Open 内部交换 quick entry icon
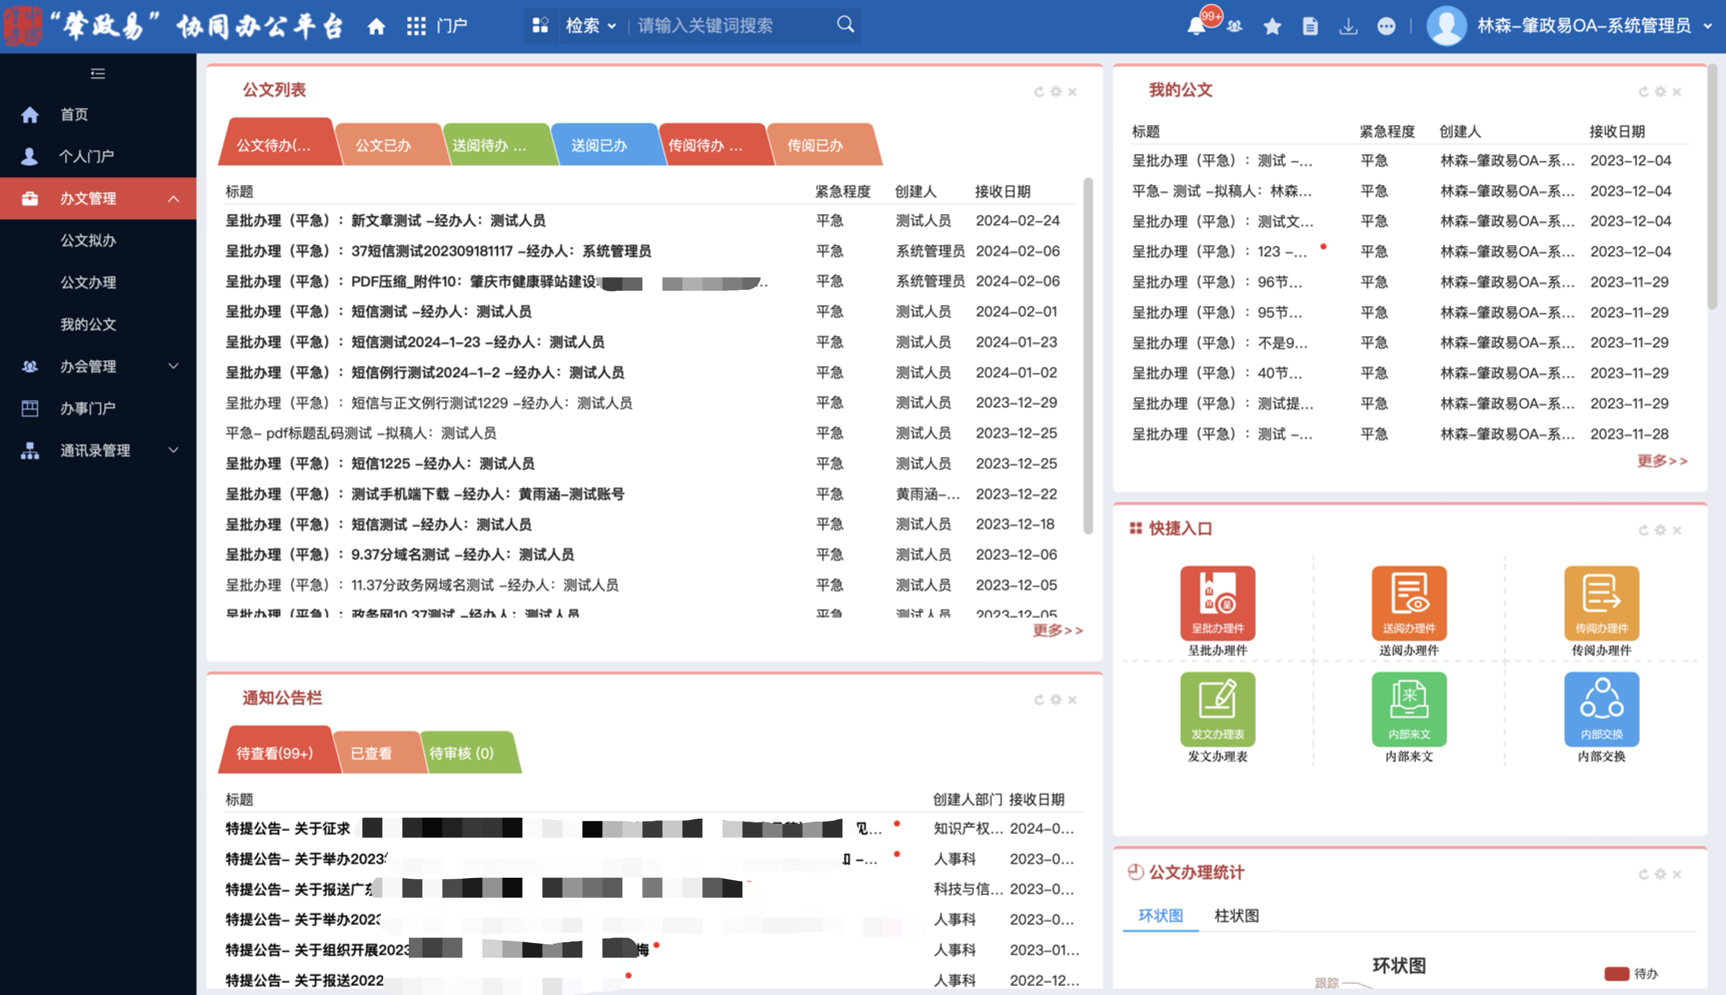The width and height of the screenshot is (1726, 995). coord(1601,709)
